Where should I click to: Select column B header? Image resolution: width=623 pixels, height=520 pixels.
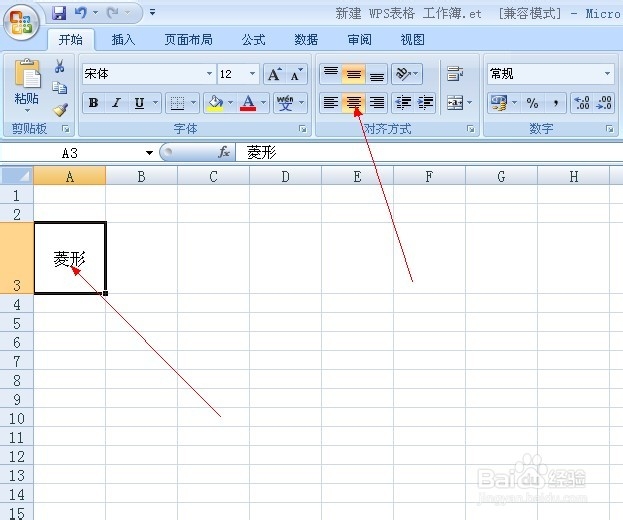tap(141, 176)
